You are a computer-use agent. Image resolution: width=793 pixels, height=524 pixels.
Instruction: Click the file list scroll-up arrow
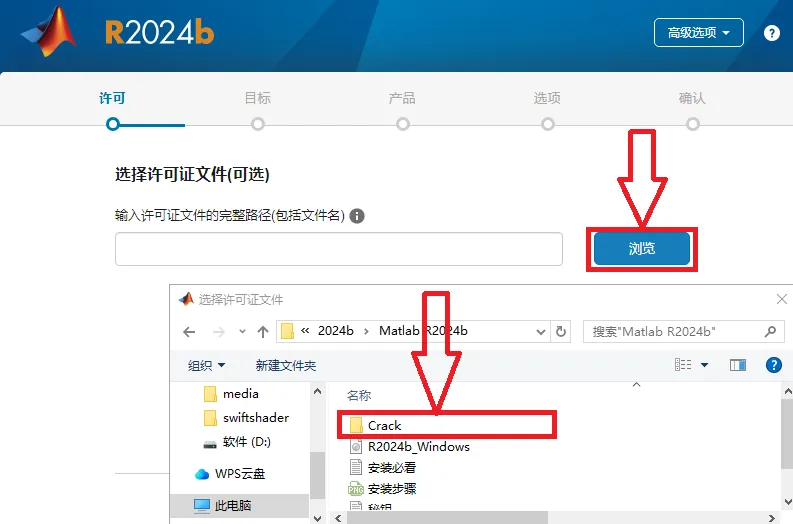pos(787,391)
